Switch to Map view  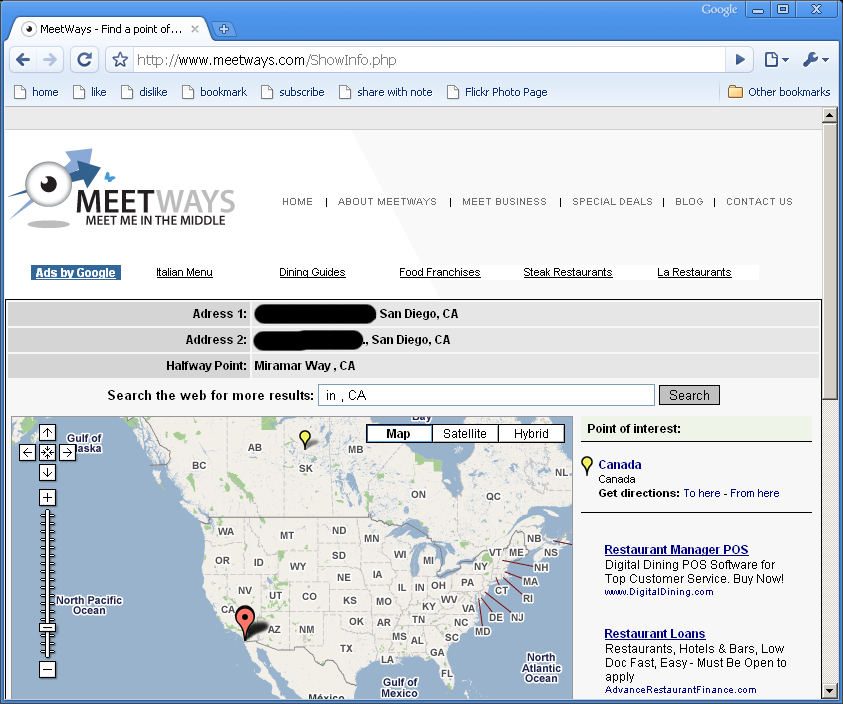pyautogui.click(x=398, y=433)
